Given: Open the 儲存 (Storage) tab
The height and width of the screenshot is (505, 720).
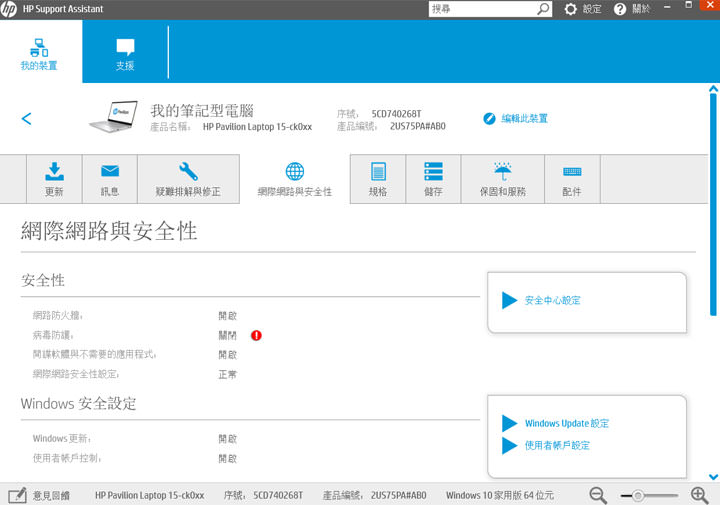Looking at the screenshot, I should pyautogui.click(x=432, y=179).
